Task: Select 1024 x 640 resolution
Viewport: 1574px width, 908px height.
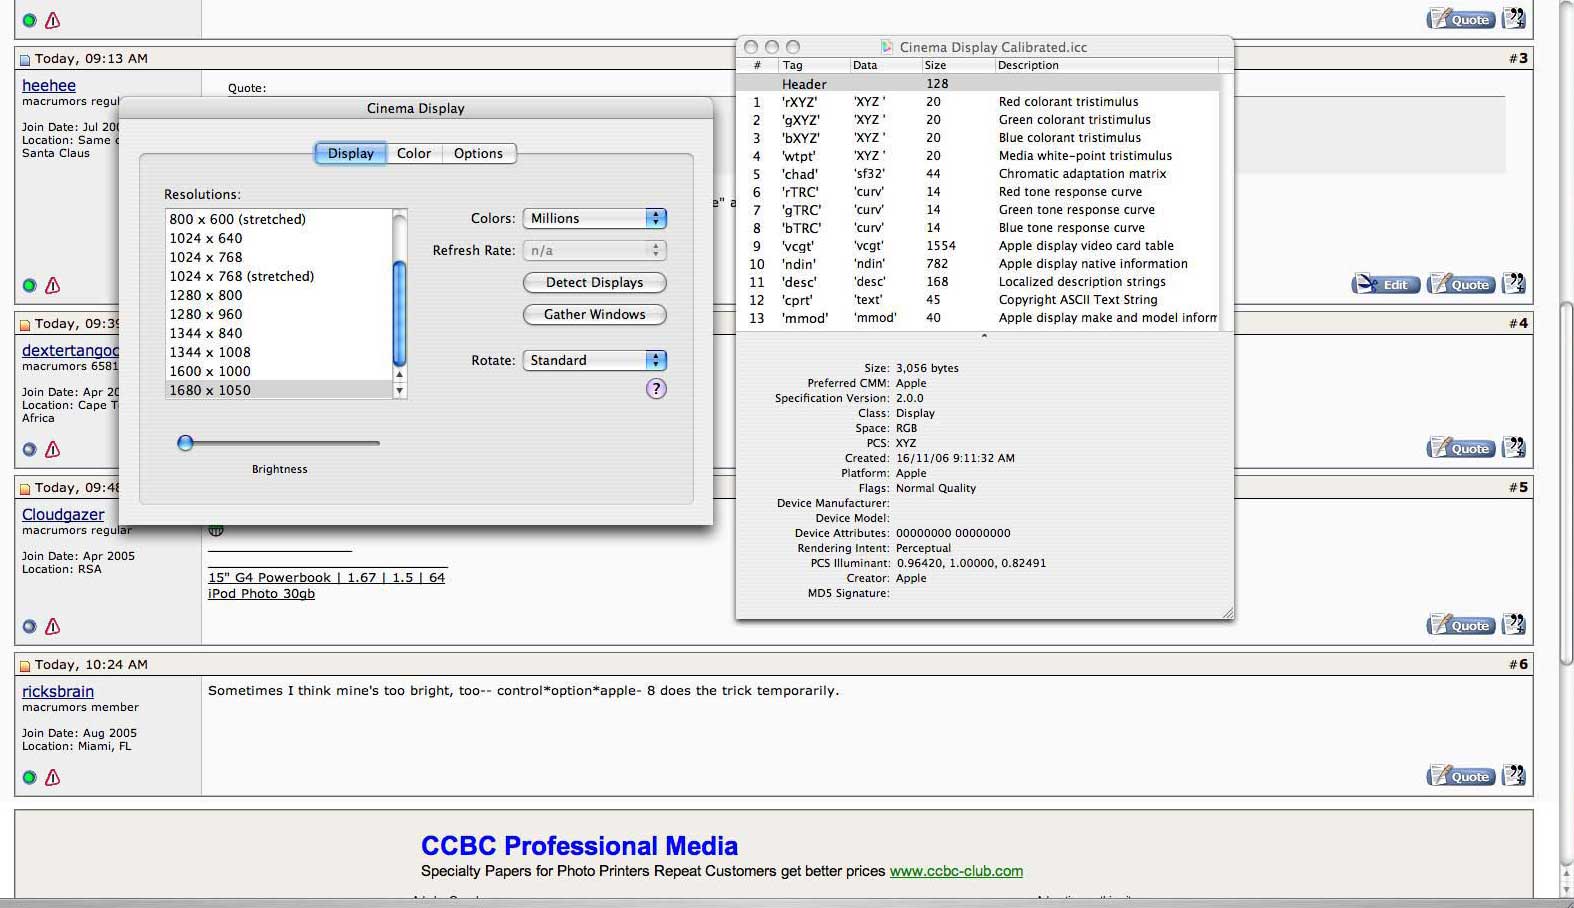Action: tap(279, 238)
